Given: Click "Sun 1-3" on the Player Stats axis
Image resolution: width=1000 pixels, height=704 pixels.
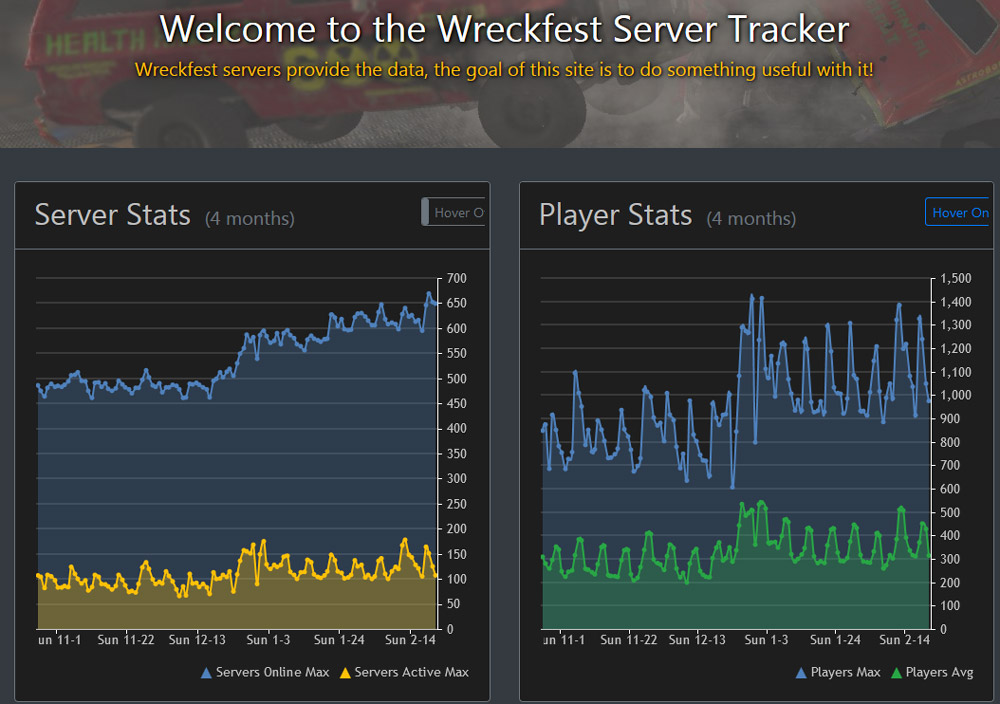Looking at the screenshot, I should 767,640.
